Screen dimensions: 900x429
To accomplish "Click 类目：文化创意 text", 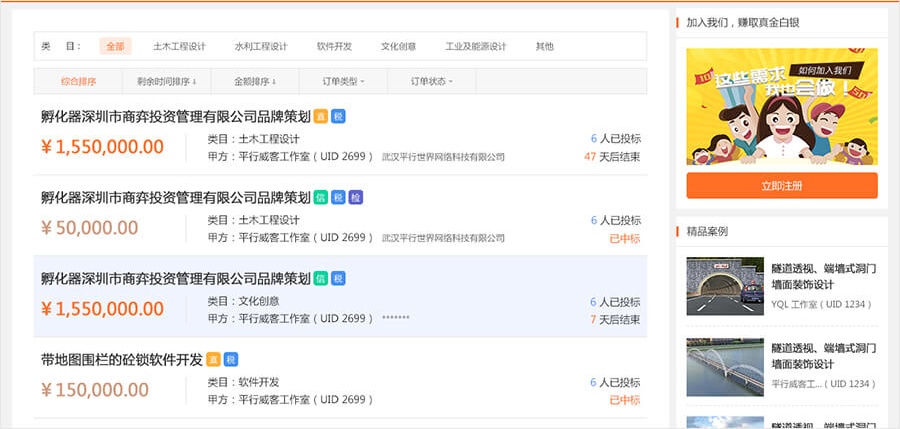I will tap(243, 301).
